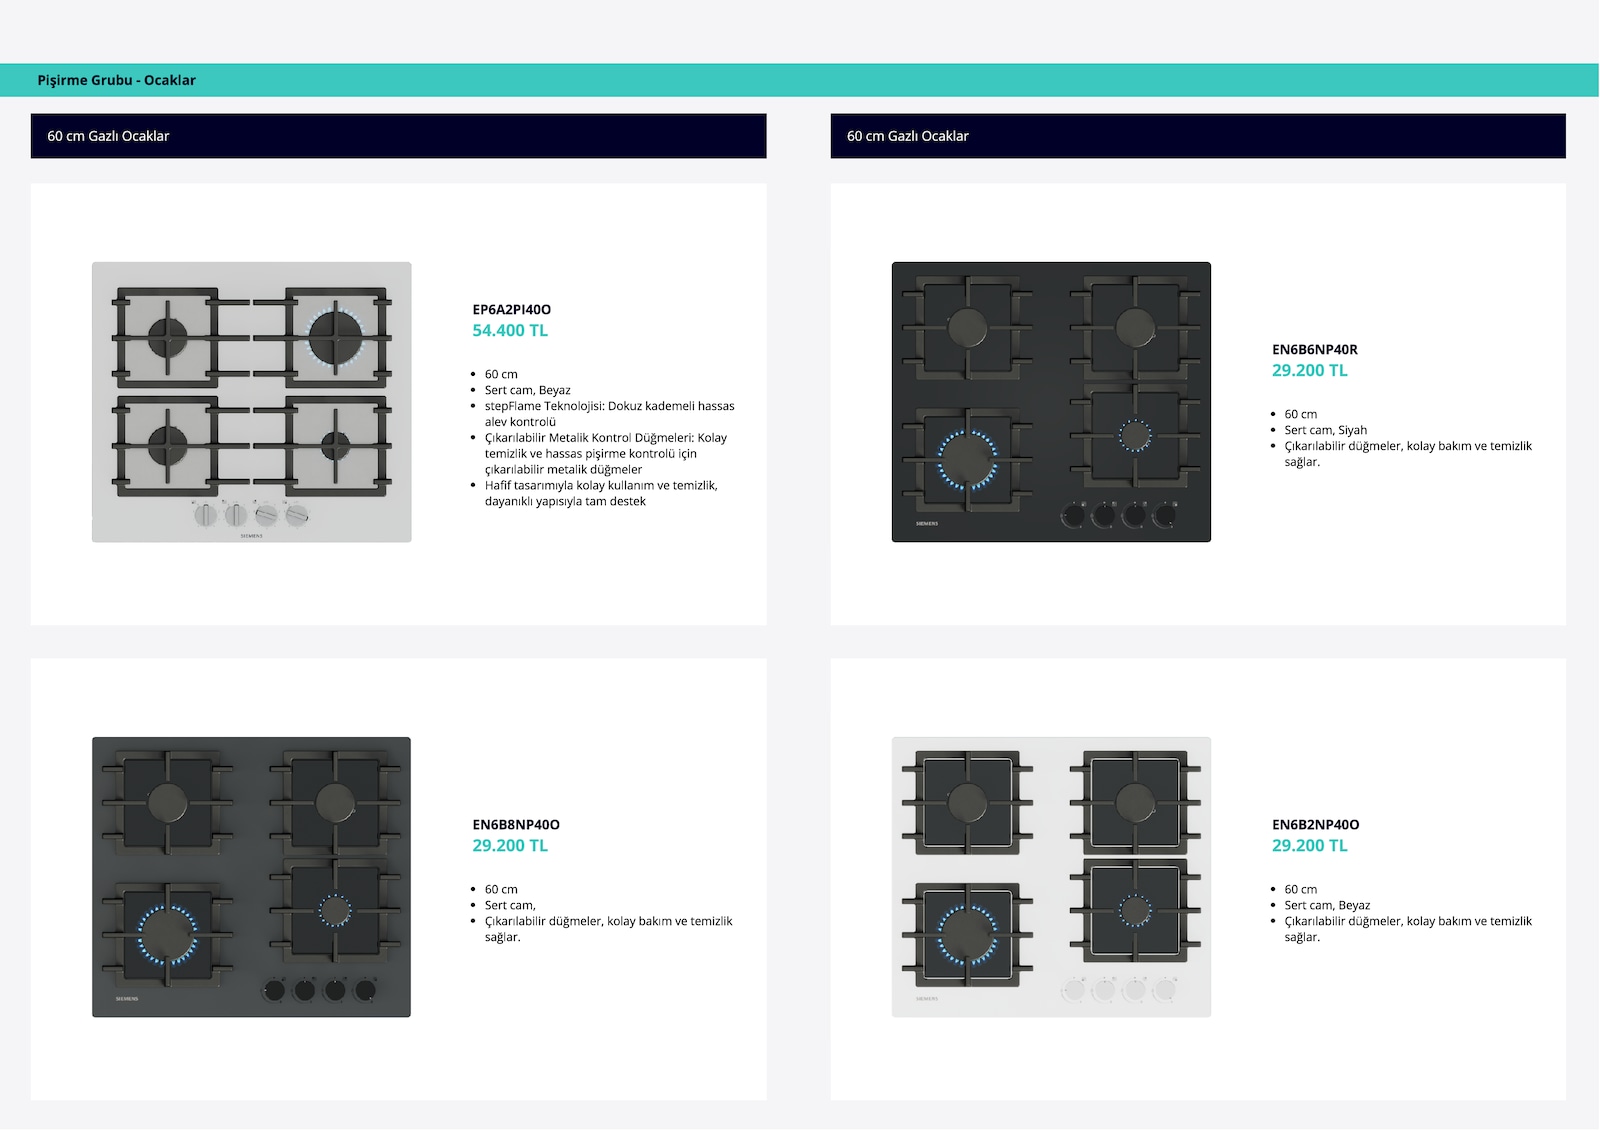
Task: Select the '60 cm Gazlı Ocaklar' heading above EP6A2PI40O
Action: (108, 136)
